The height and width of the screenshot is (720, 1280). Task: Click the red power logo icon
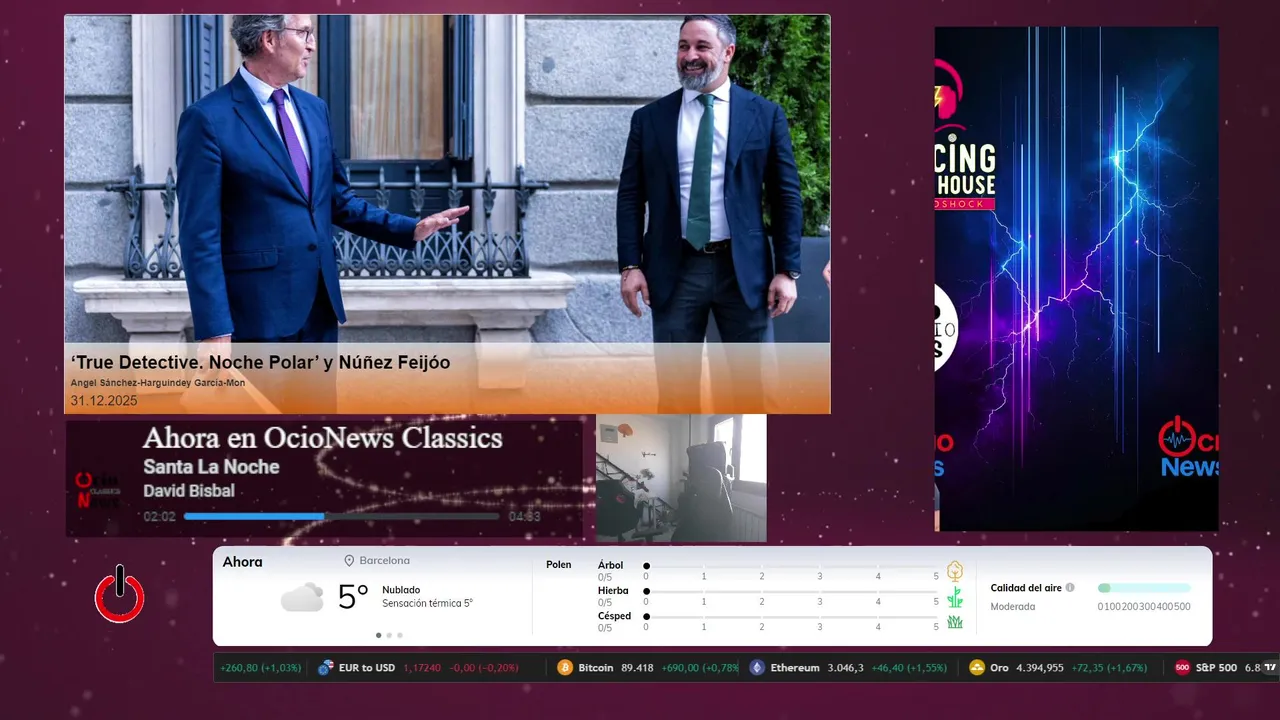pos(120,595)
